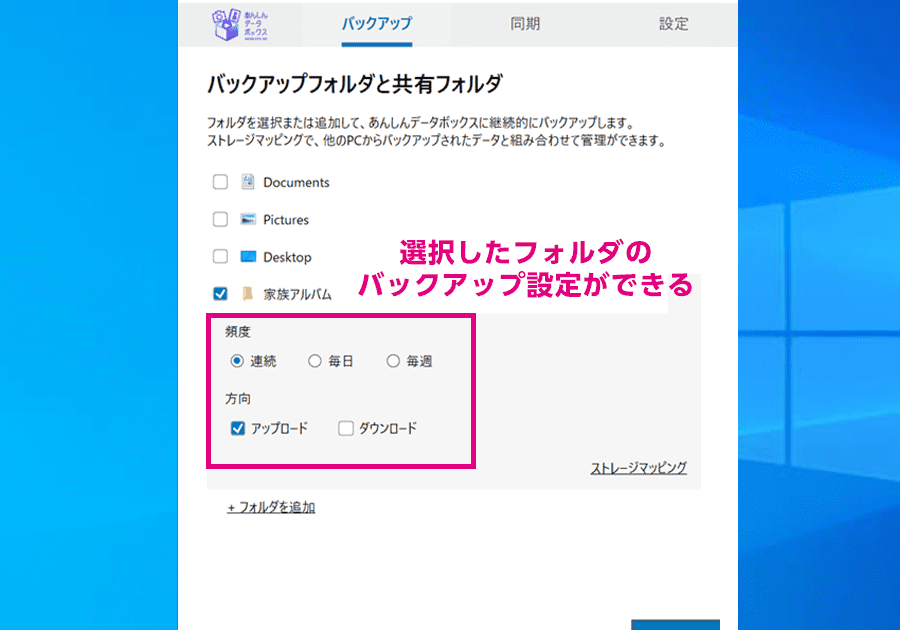Click the Documents folder icon
This screenshot has height=630, width=900.
(248, 182)
